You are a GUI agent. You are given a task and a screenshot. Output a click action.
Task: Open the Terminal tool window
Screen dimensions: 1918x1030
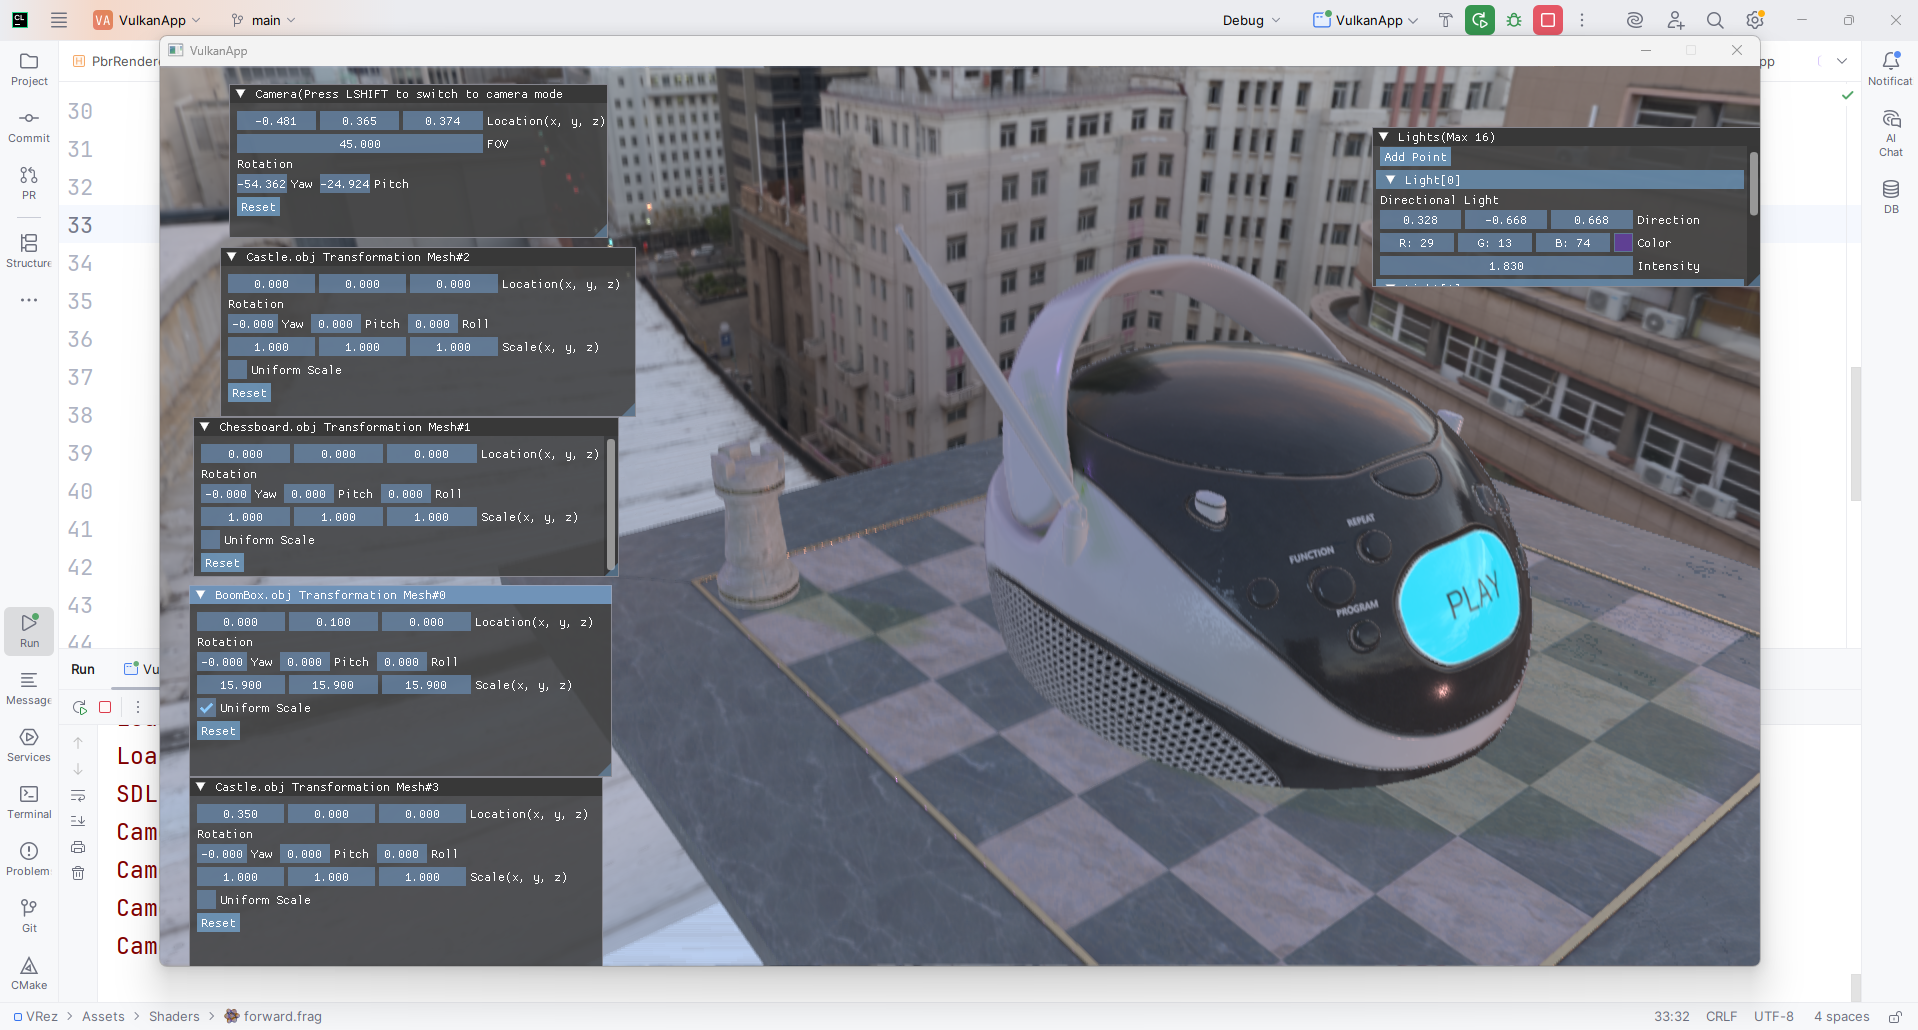point(29,801)
